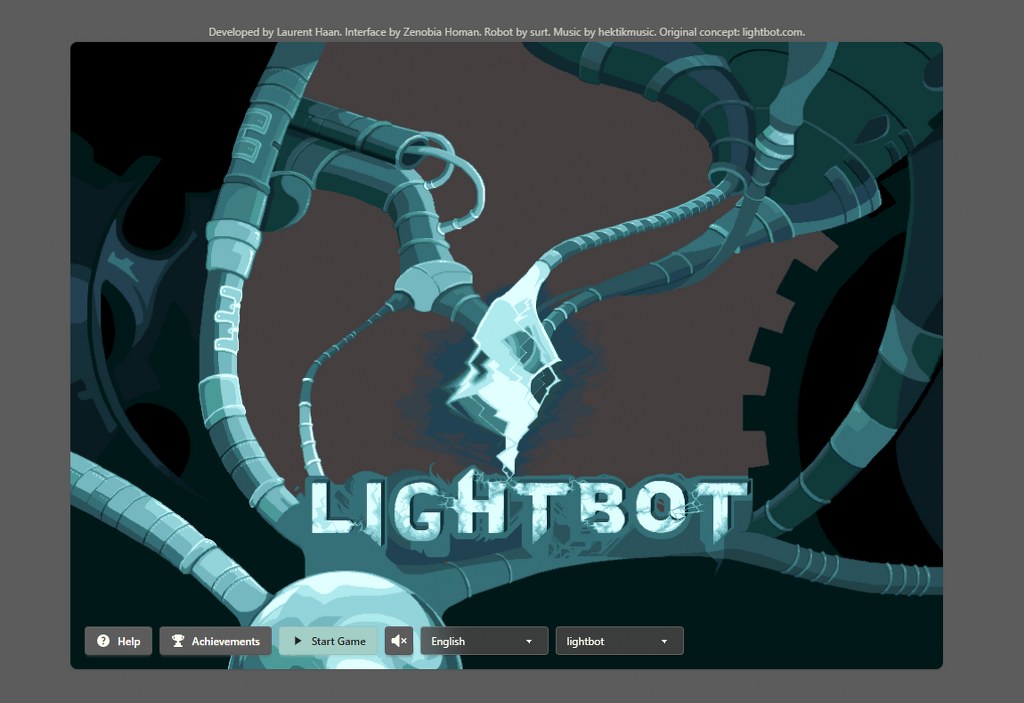Toggle the muted speaker sound icon
Screen dimensions: 1024x703
click(x=398, y=641)
